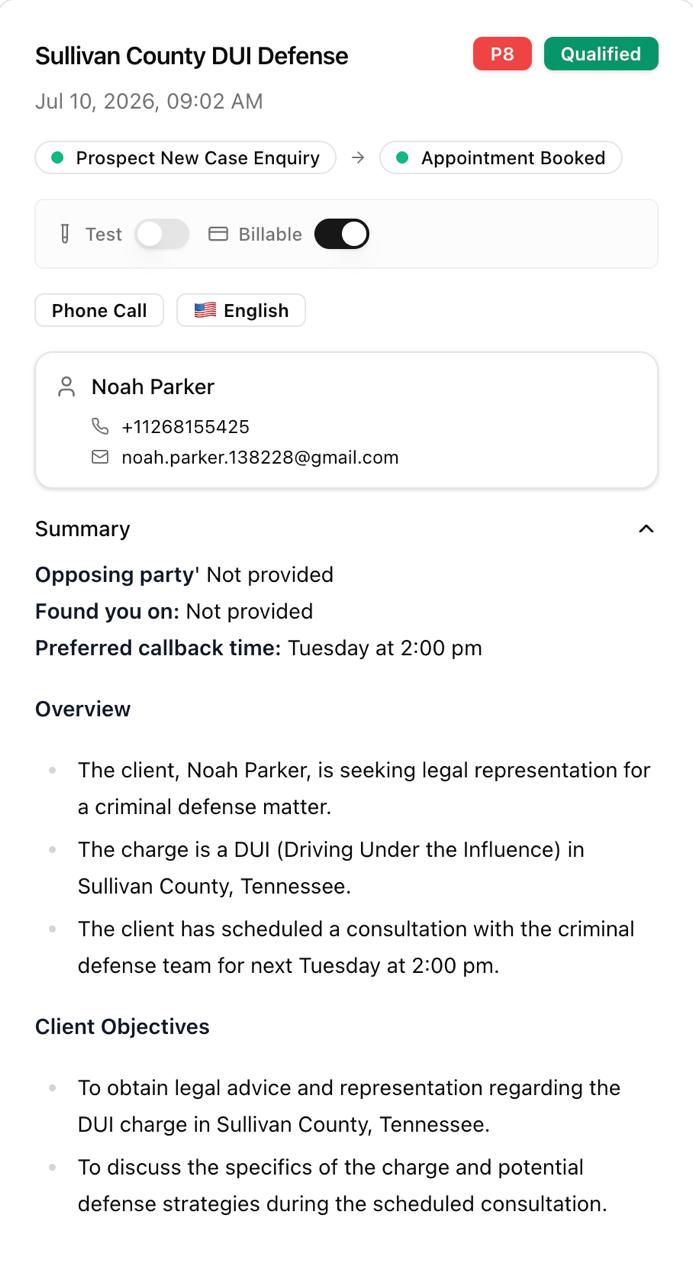Open the Prospect New Case Enquiry status pill
This screenshot has height=1280, width=693.
pyautogui.click(x=186, y=158)
